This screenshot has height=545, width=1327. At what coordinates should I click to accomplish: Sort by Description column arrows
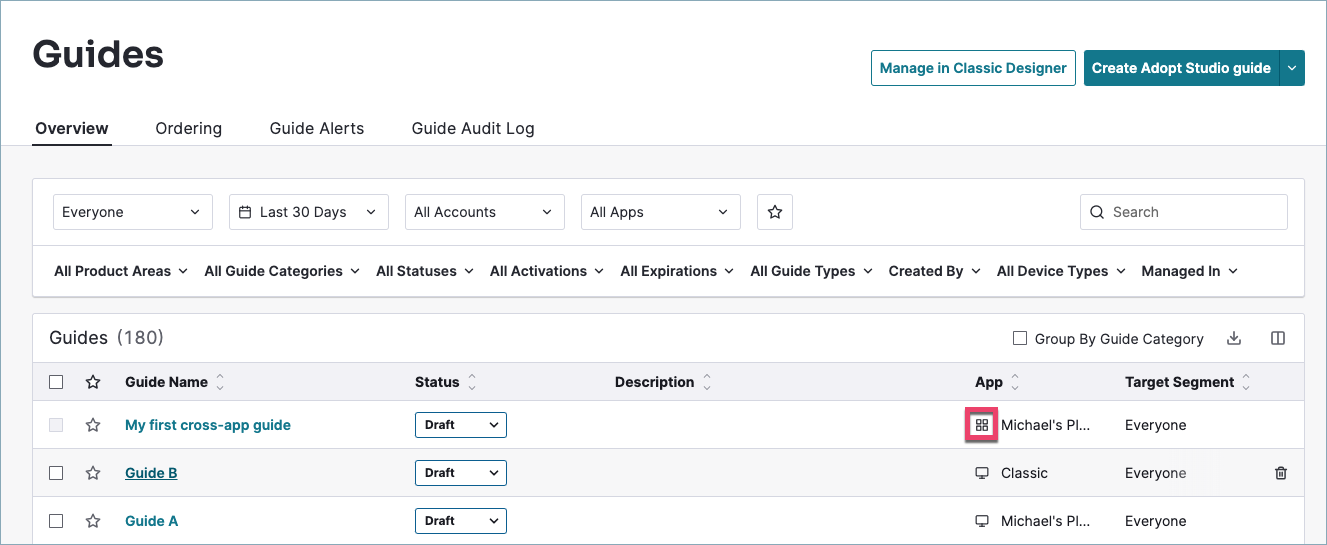click(x=706, y=382)
